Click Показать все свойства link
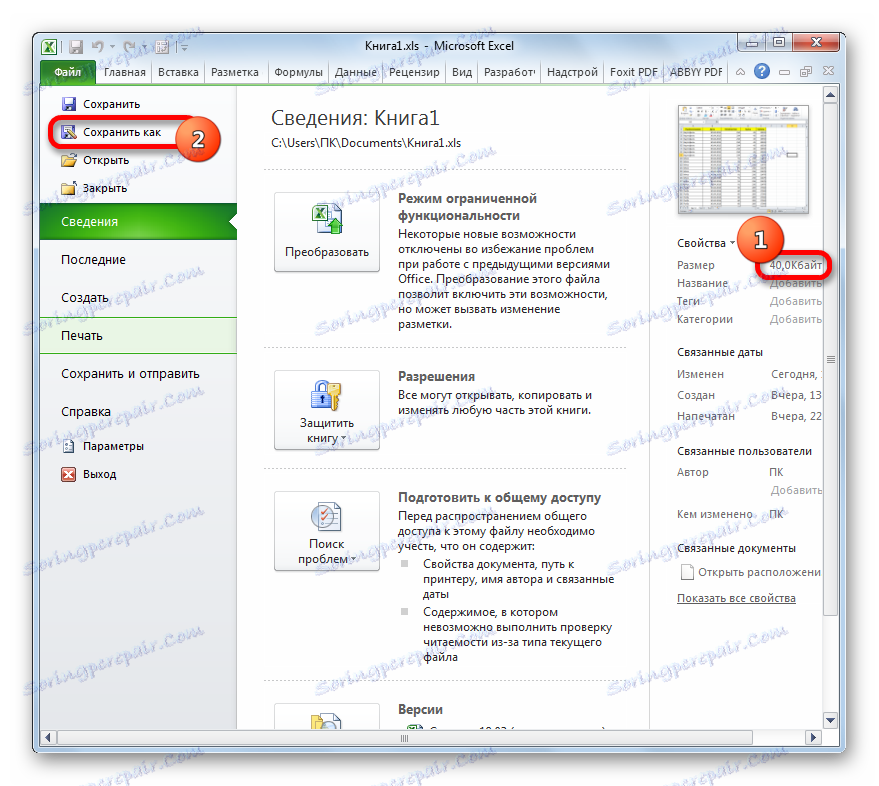879x786 pixels. 736,598
